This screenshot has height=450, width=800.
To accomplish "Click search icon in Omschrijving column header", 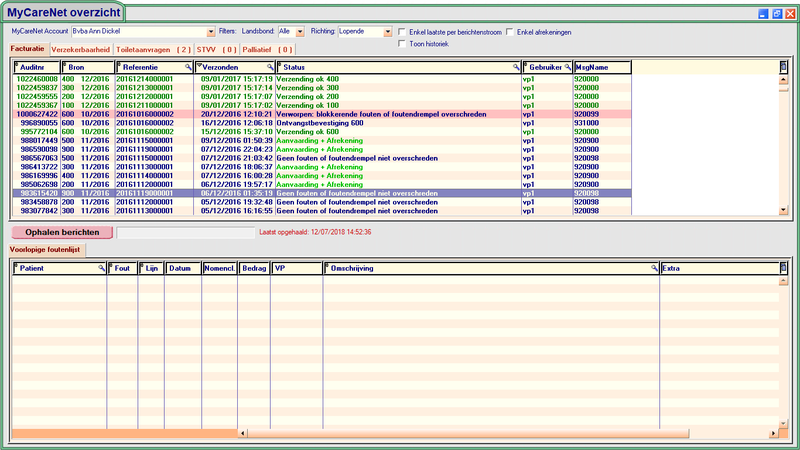I will coord(654,269).
